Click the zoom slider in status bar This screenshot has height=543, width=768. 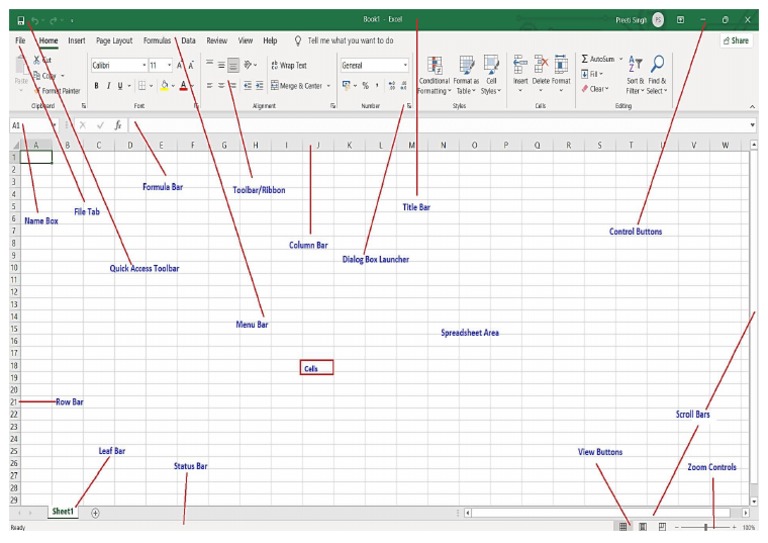706,526
